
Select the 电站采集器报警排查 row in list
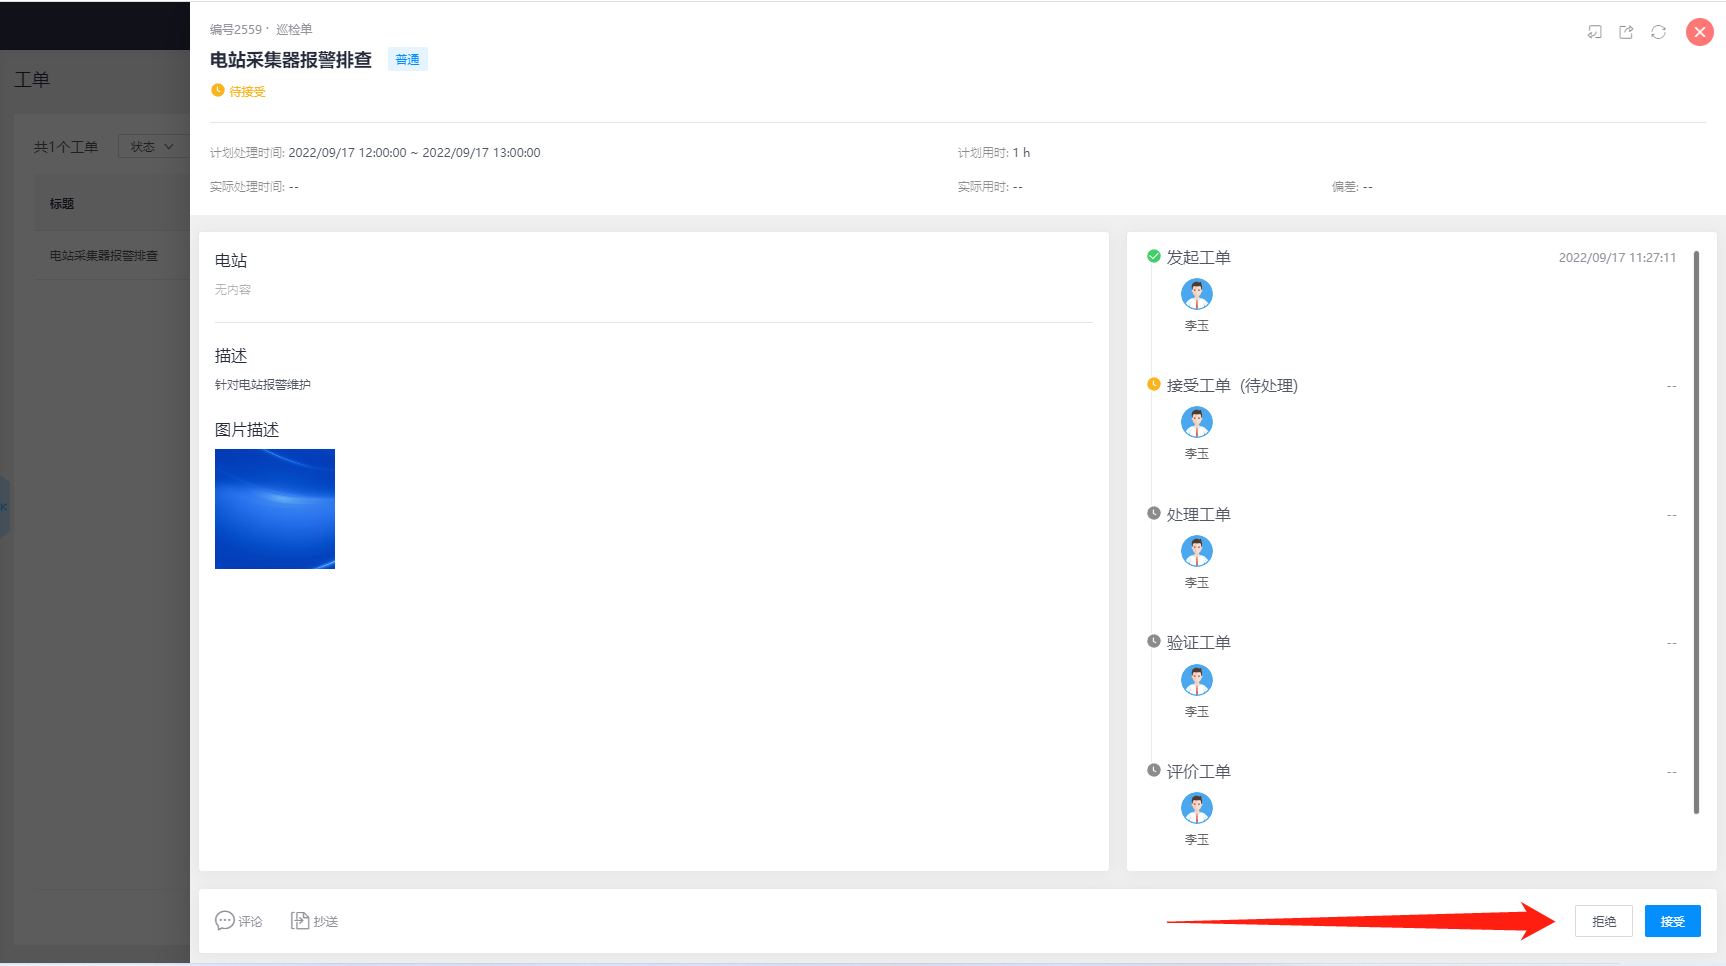(x=104, y=256)
